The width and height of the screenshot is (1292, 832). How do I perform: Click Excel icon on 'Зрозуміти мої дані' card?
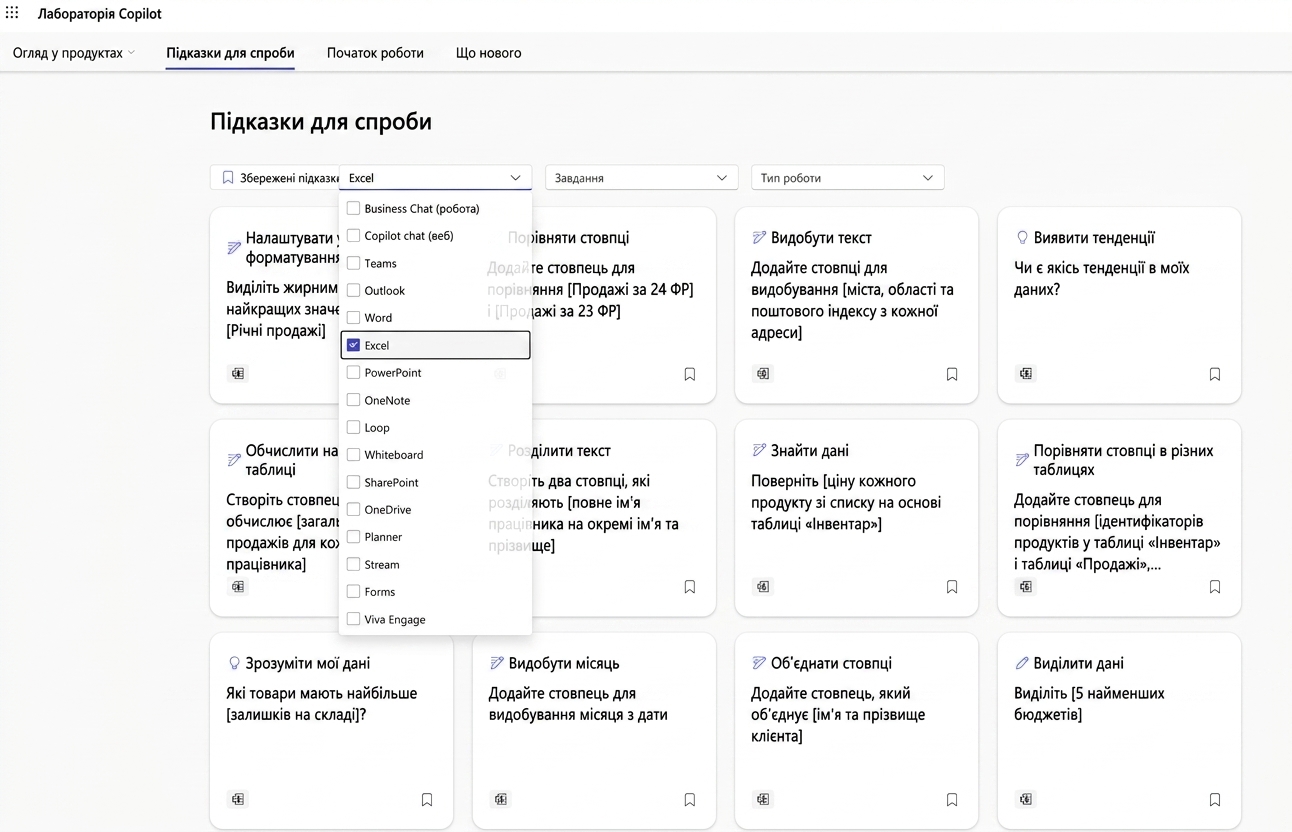(x=238, y=799)
